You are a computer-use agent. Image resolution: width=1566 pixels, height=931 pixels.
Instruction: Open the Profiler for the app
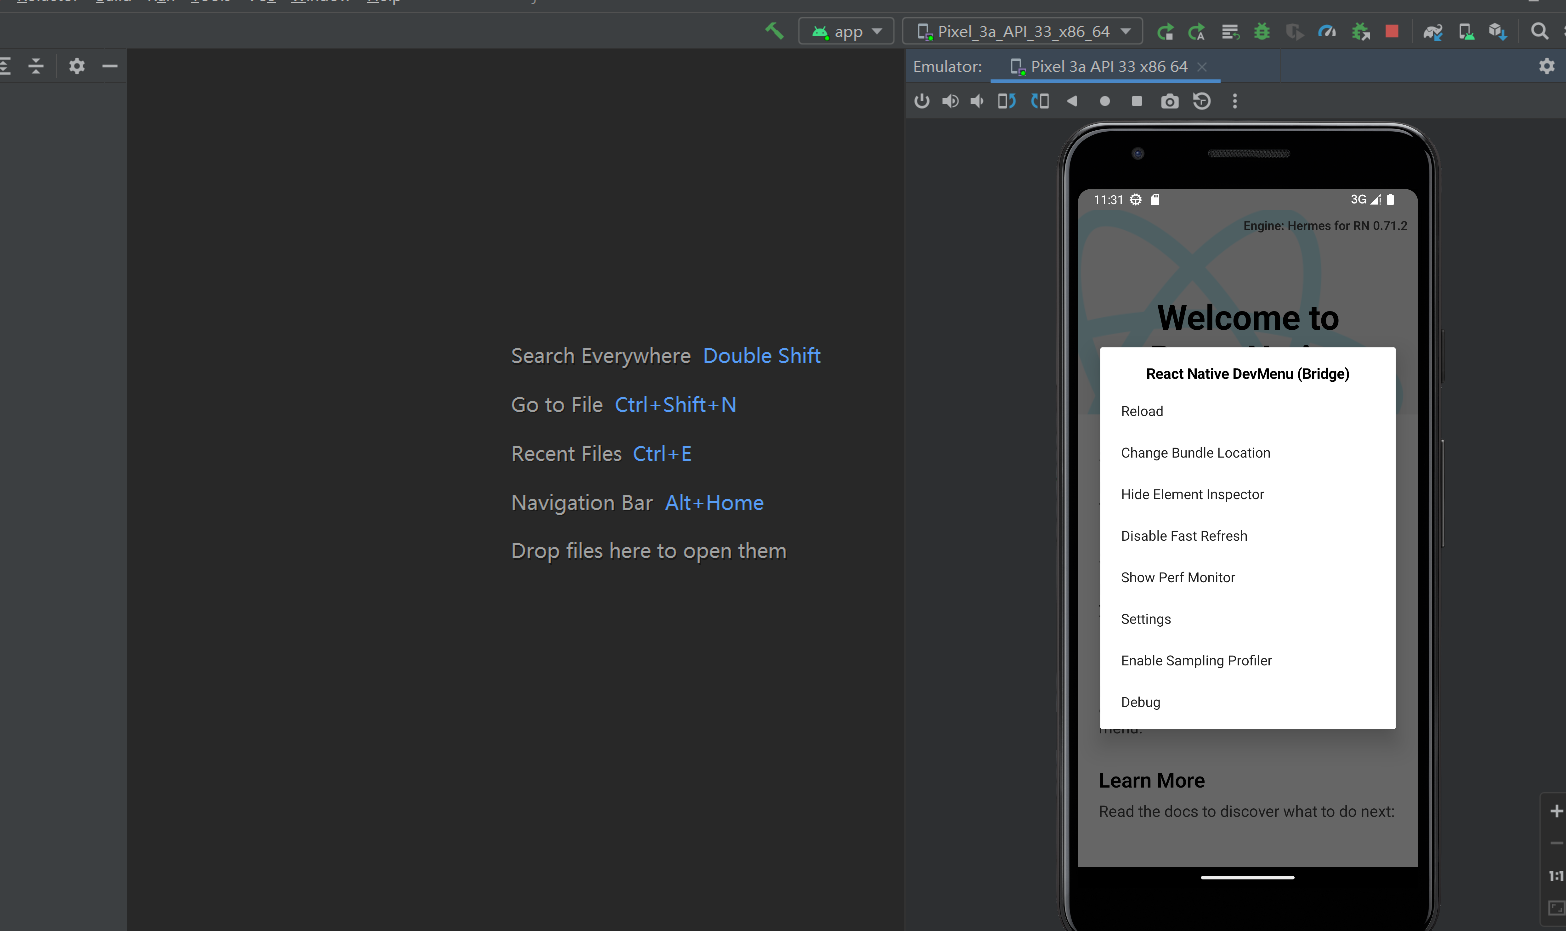[1327, 31]
